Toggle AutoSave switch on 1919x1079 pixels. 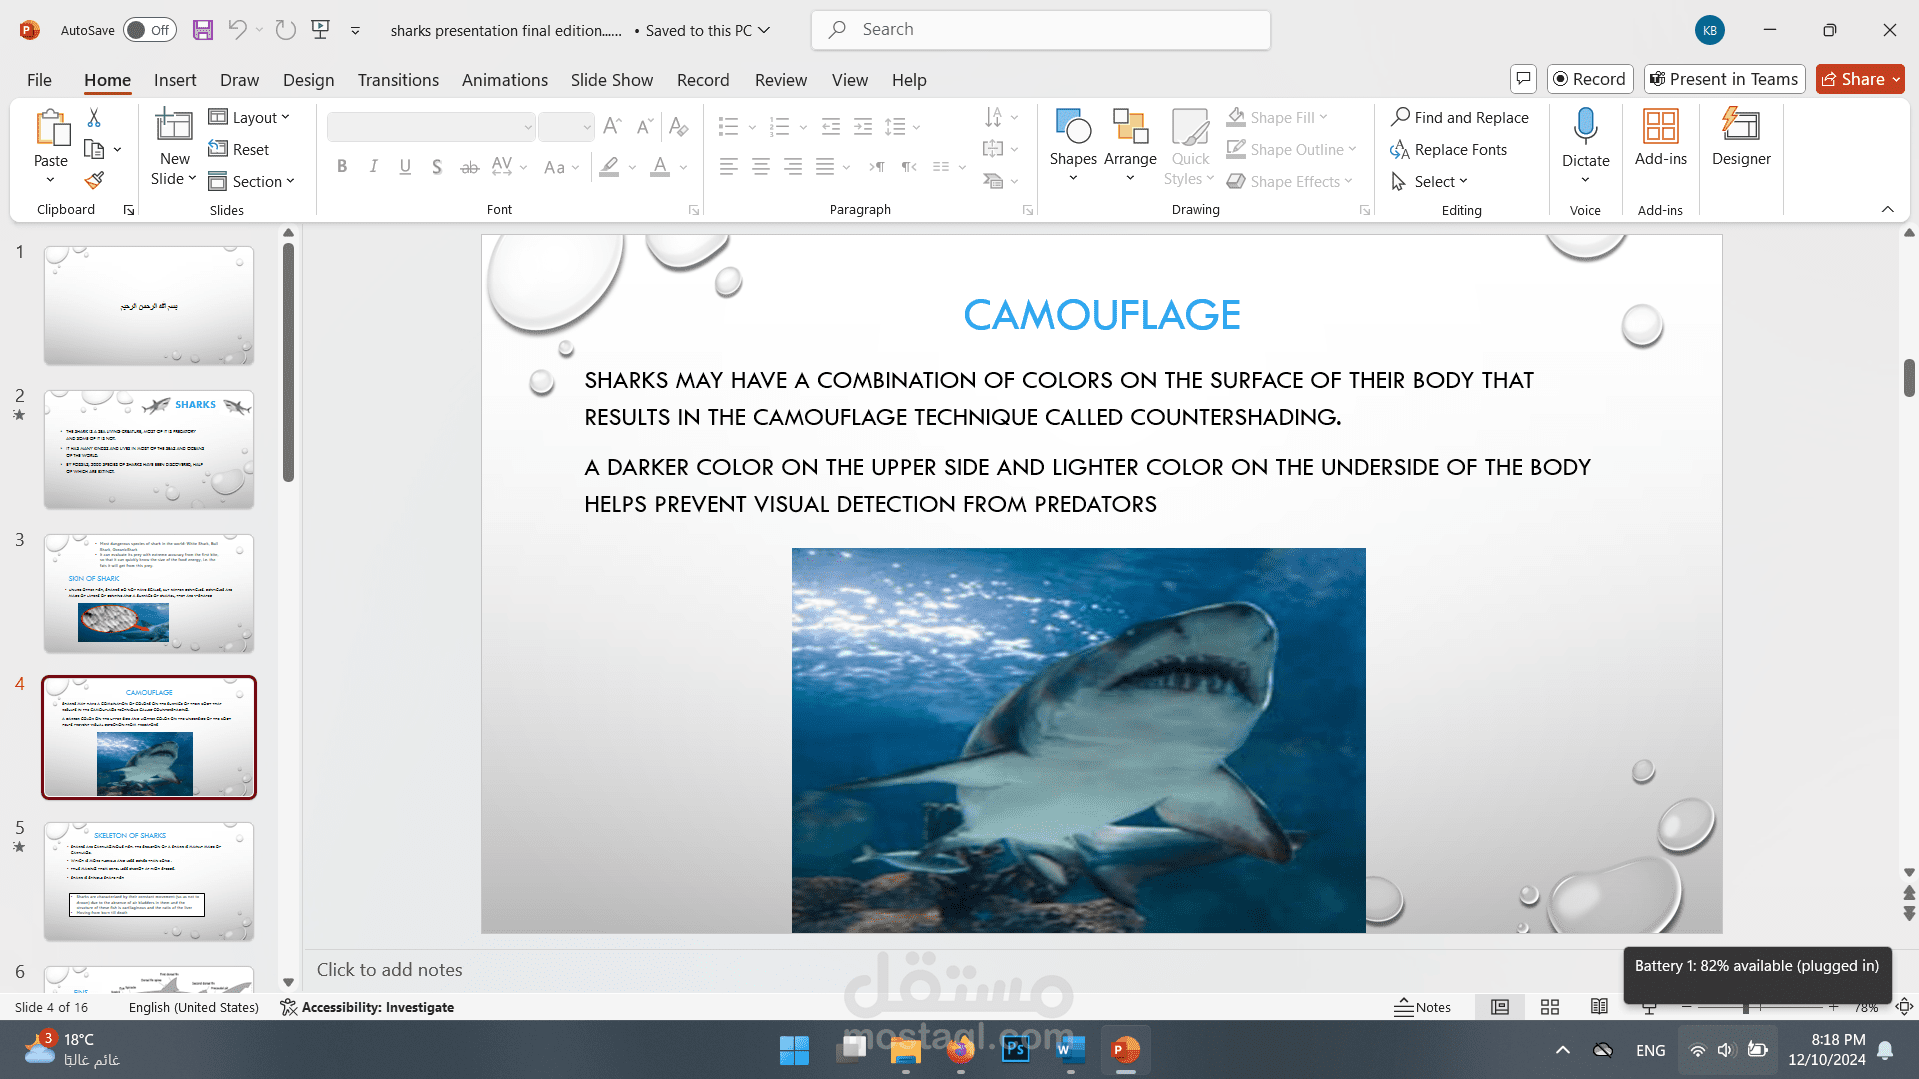pos(149,30)
